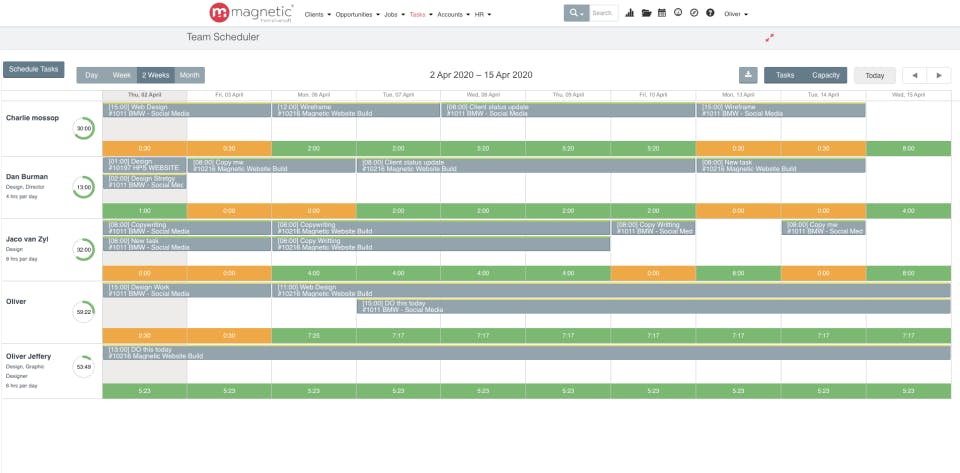Viewport: 960px width, 473px height.
Task: Open the help question mark icon
Action: pos(710,12)
